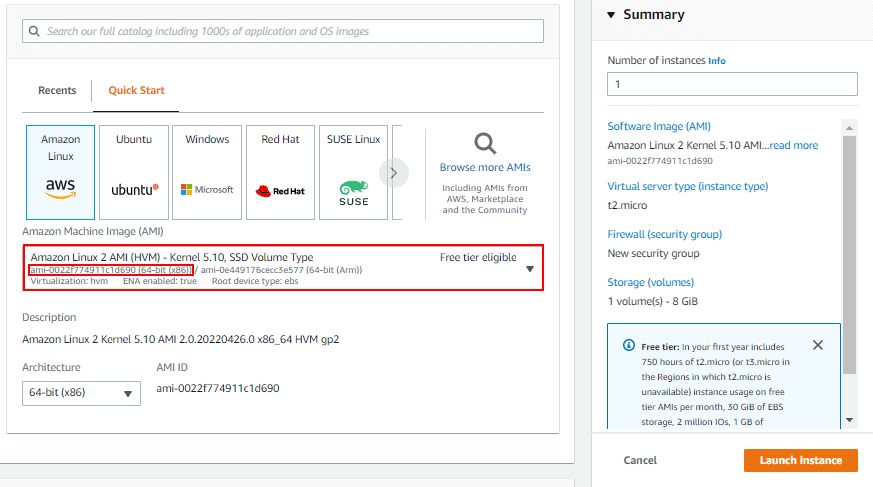Click the Microsoft logo icon
This screenshot has width=873, height=487.
click(207, 190)
